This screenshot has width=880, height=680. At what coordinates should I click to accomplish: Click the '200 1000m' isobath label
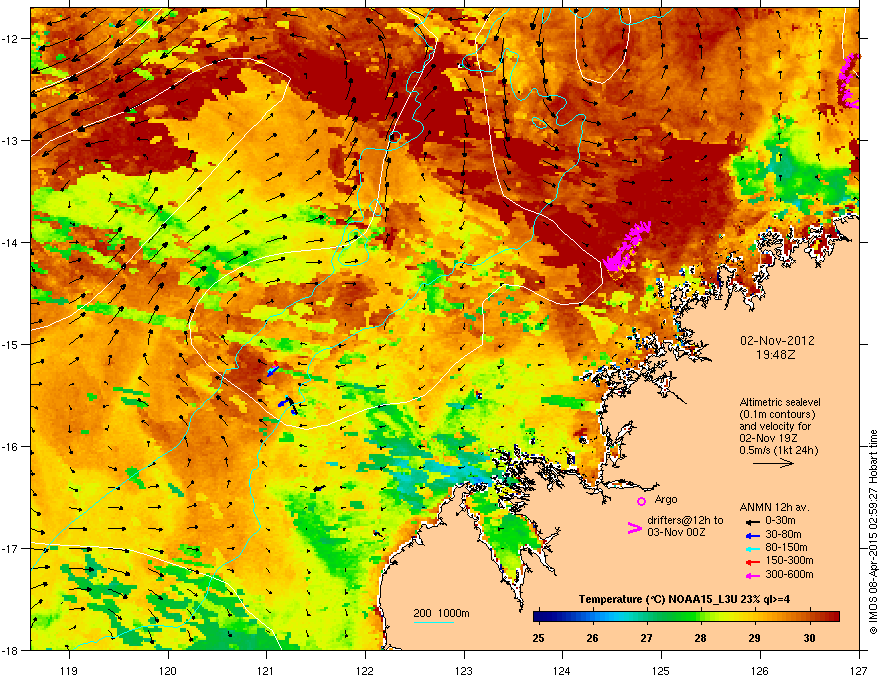441,613
